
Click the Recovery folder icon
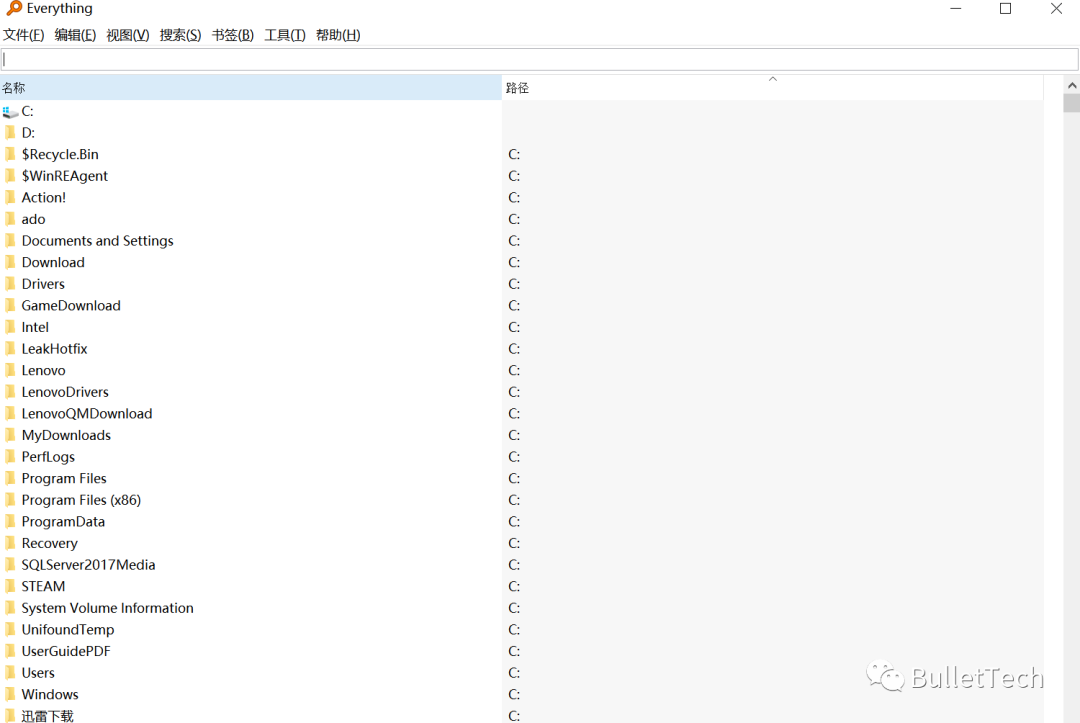[10, 543]
